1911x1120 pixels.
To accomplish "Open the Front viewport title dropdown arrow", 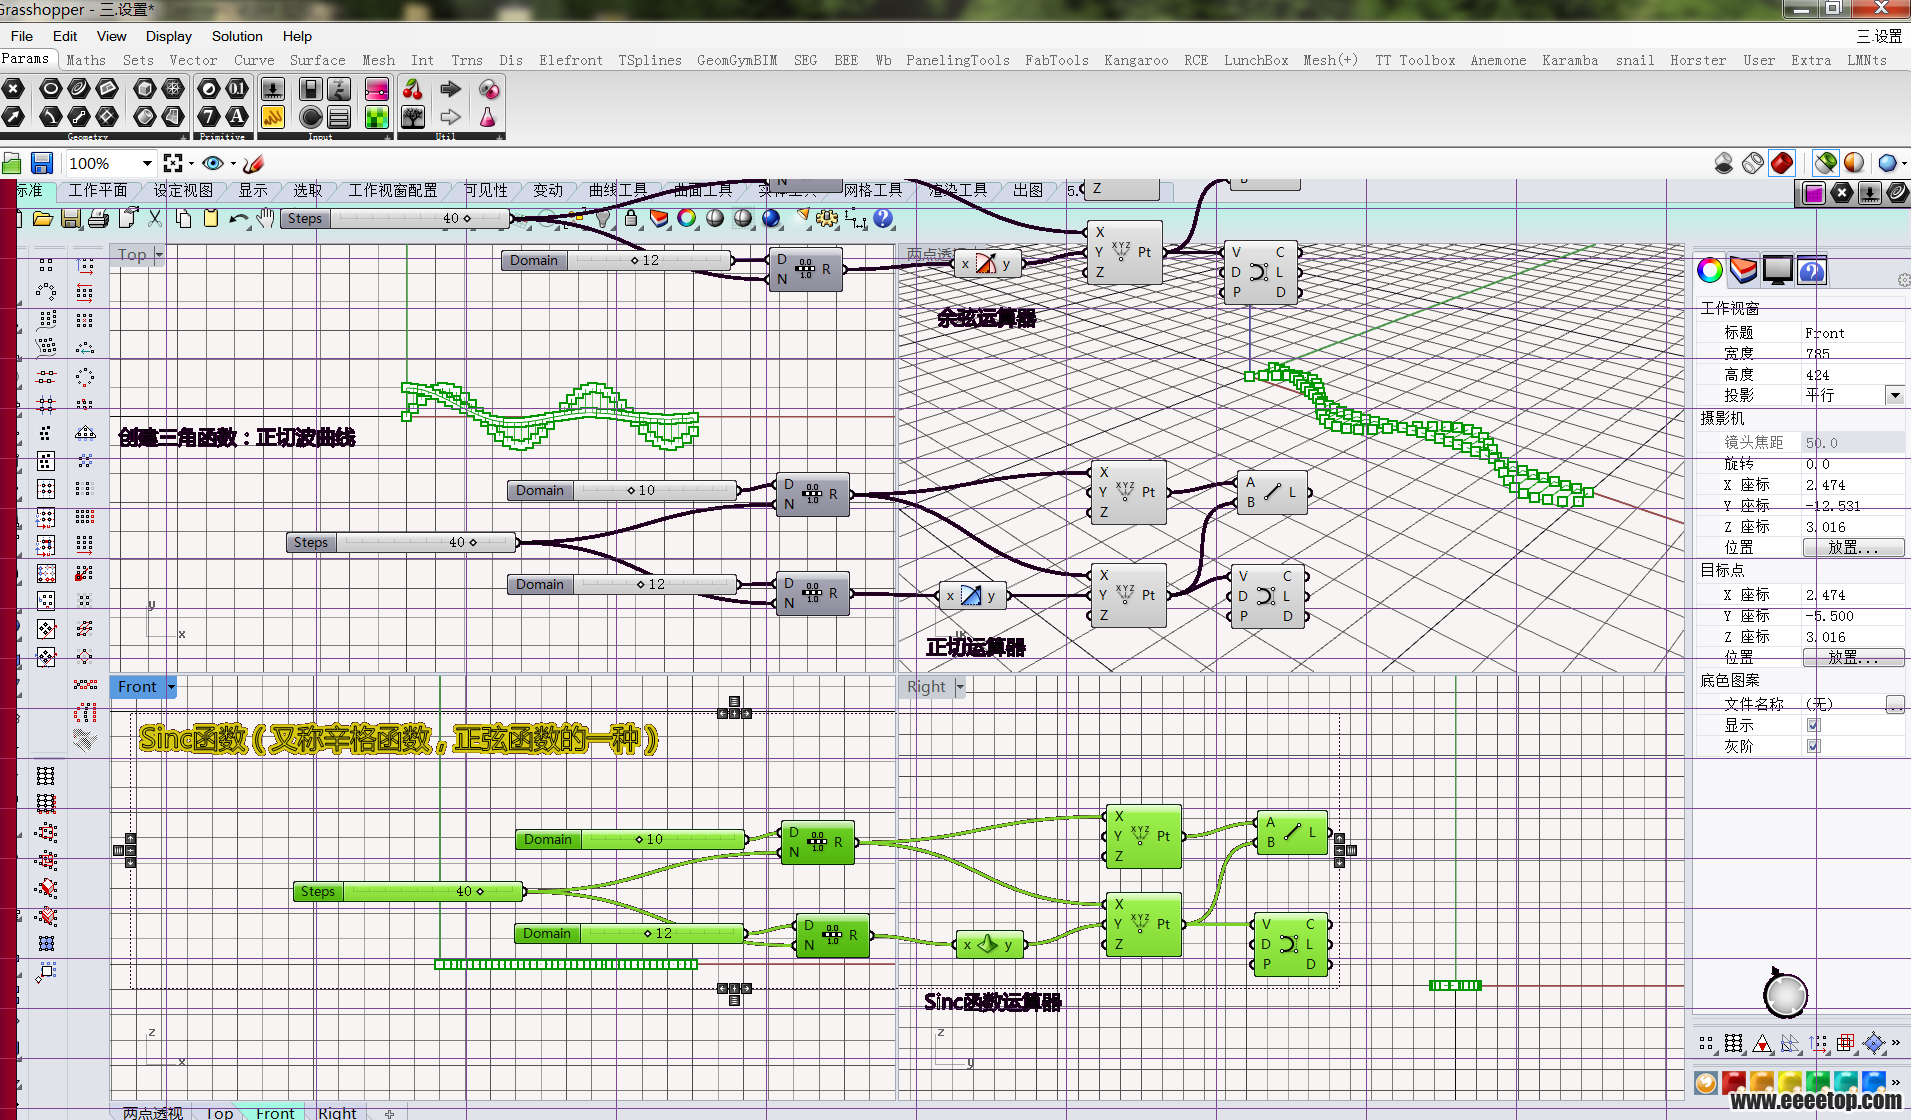I will tap(171, 687).
